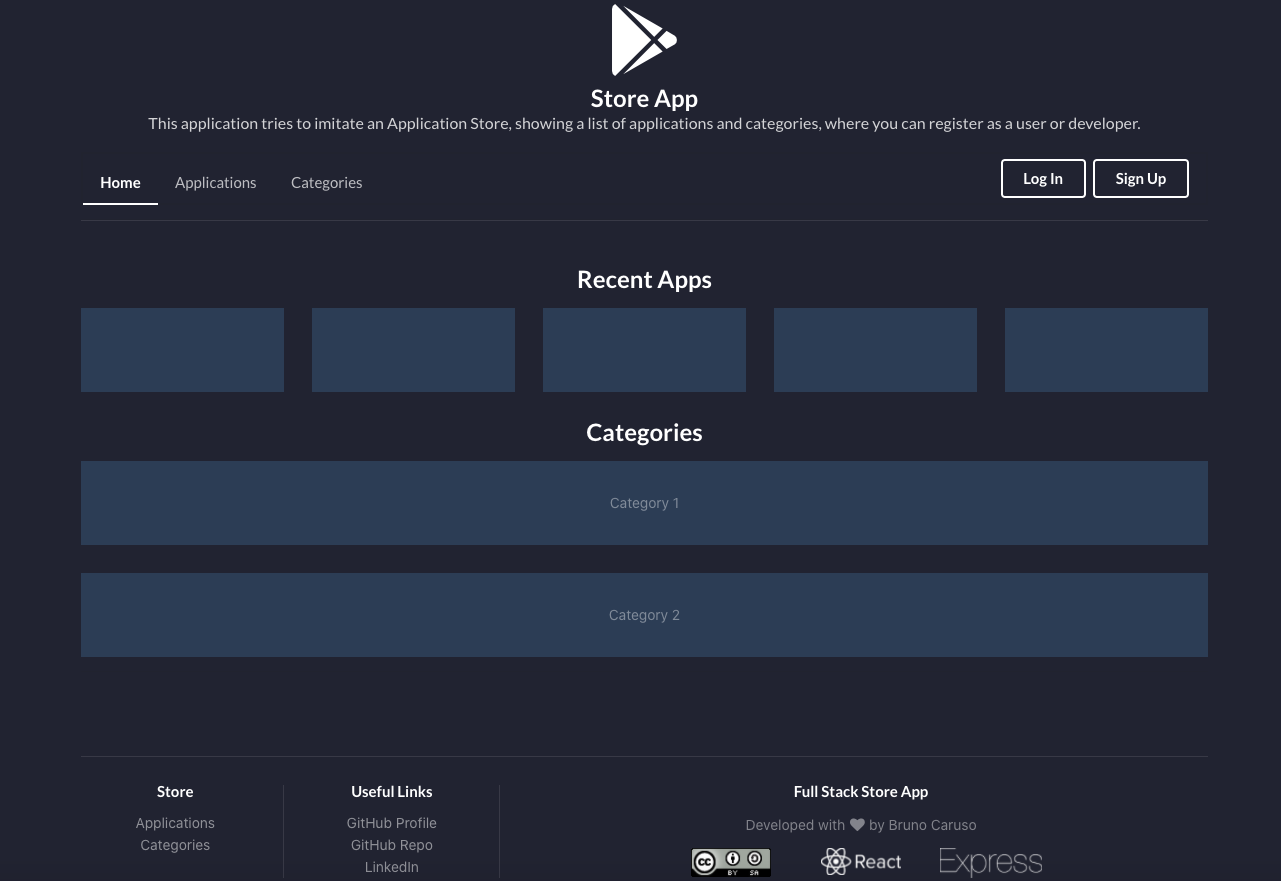Click the Store footer heading
The image size is (1281, 881).
point(175,791)
